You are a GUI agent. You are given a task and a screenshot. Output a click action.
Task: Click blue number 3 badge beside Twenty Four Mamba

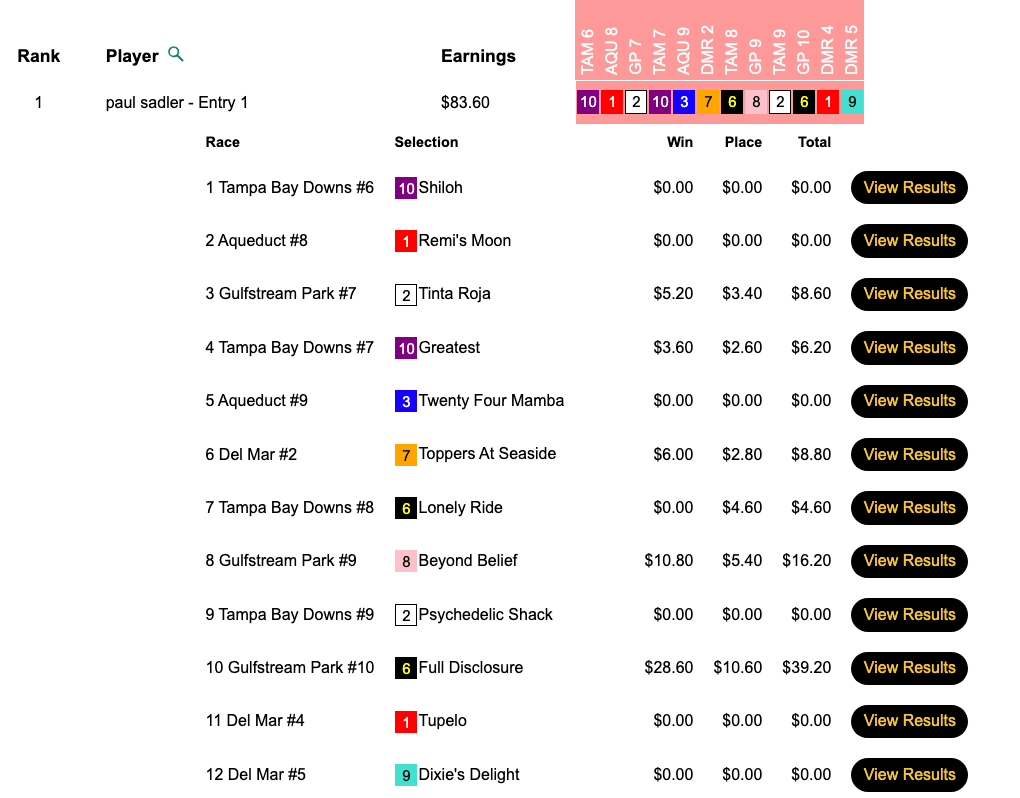click(x=406, y=401)
